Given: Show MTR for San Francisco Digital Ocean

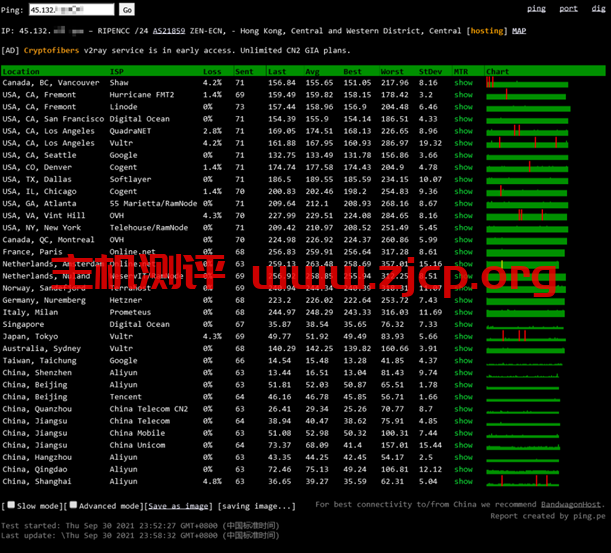Looking at the screenshot, I should tap(463, 119).
